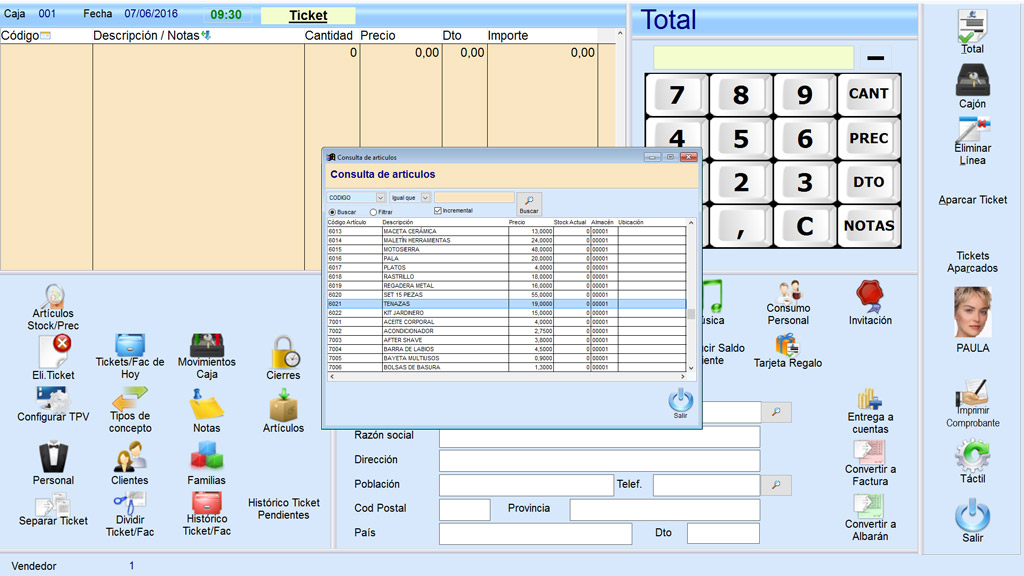The width and height of the screenshot is (1024, 576).
Task: Open Tarjeta Regalo gift card
Action: [787, 344]
